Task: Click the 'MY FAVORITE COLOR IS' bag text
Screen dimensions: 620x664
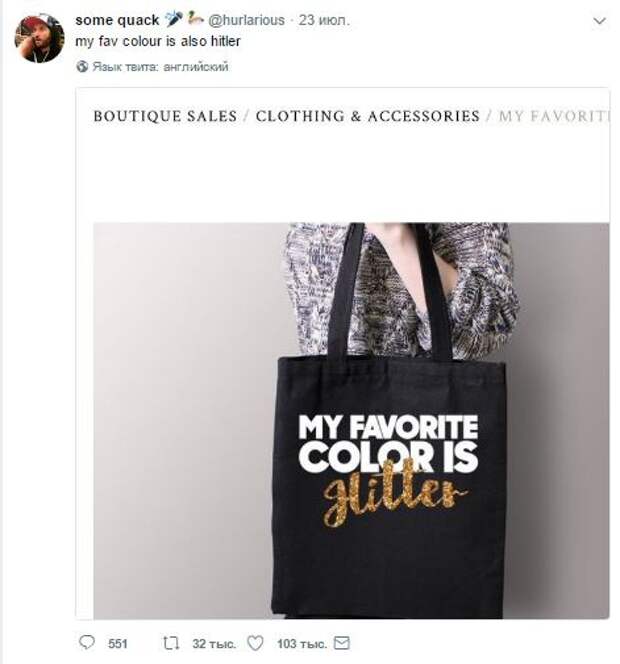Action: pos(388,442)
